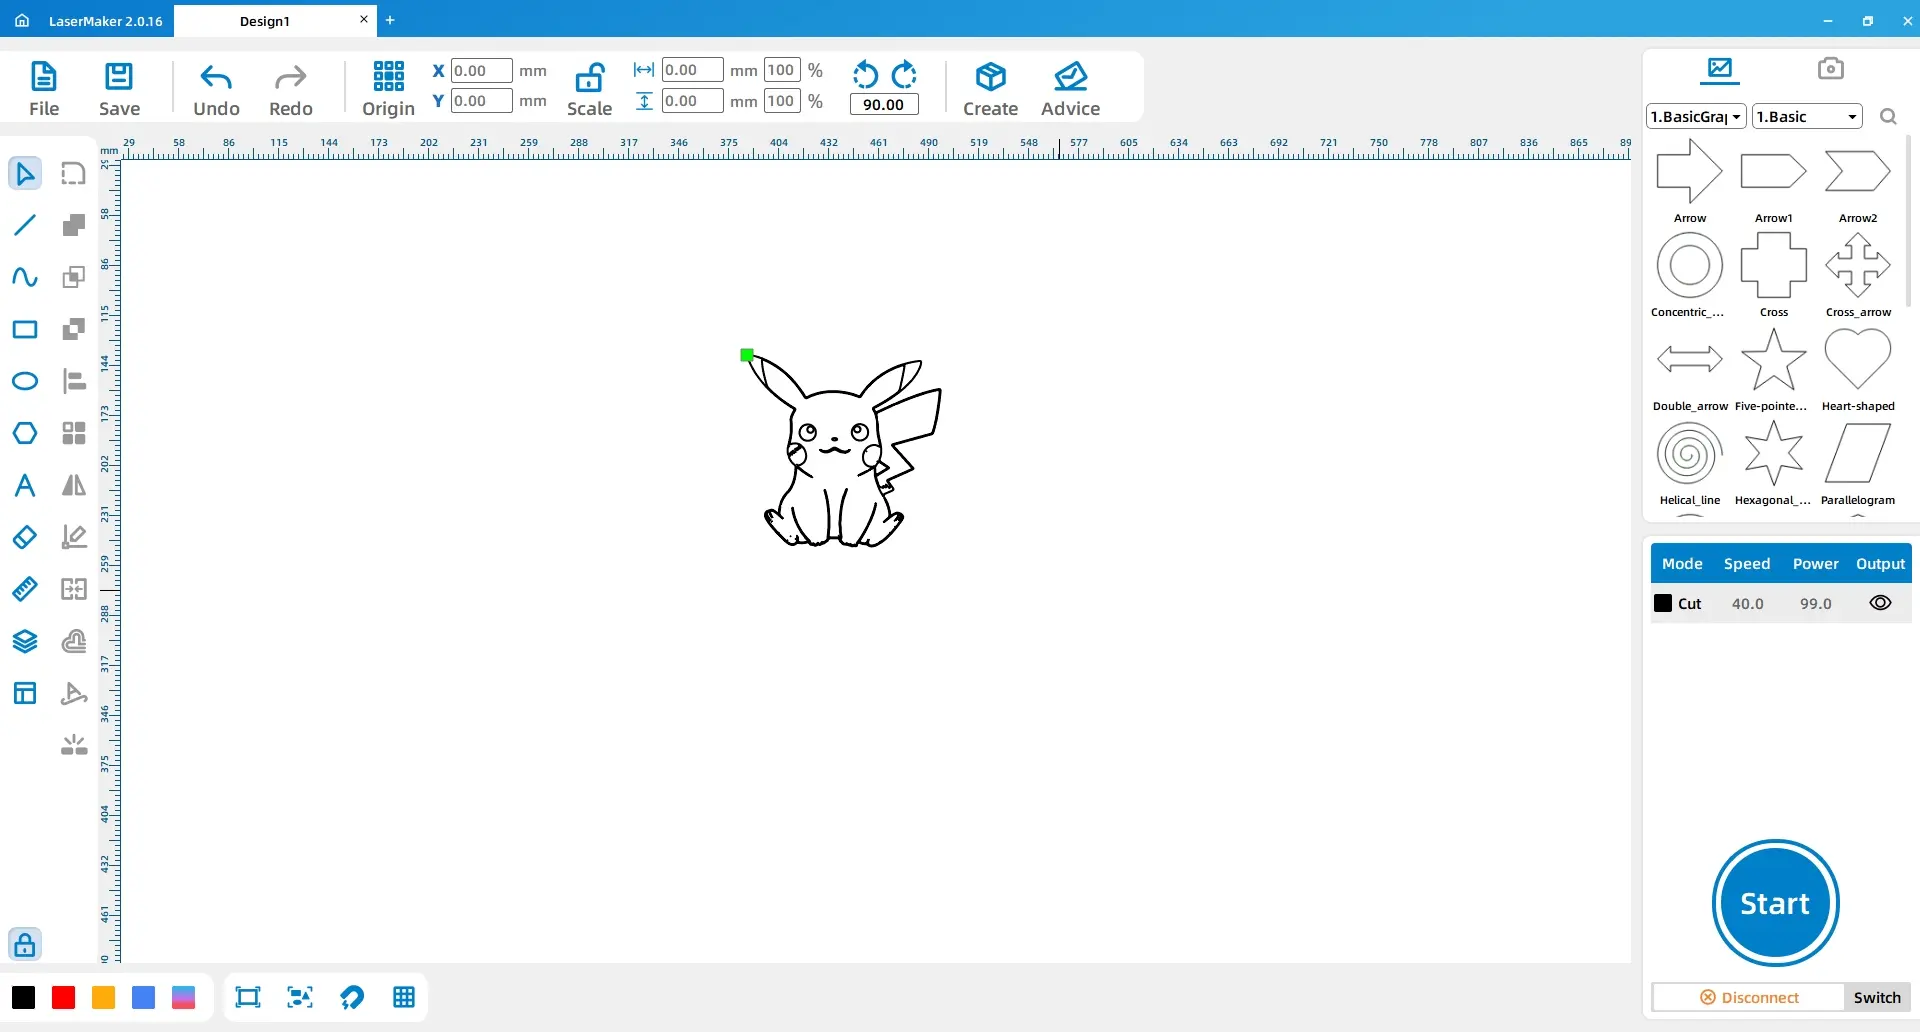Viewport: 1920px width, 1032px height.
Task: Click the Y position input field
Action: click(481, 100)
